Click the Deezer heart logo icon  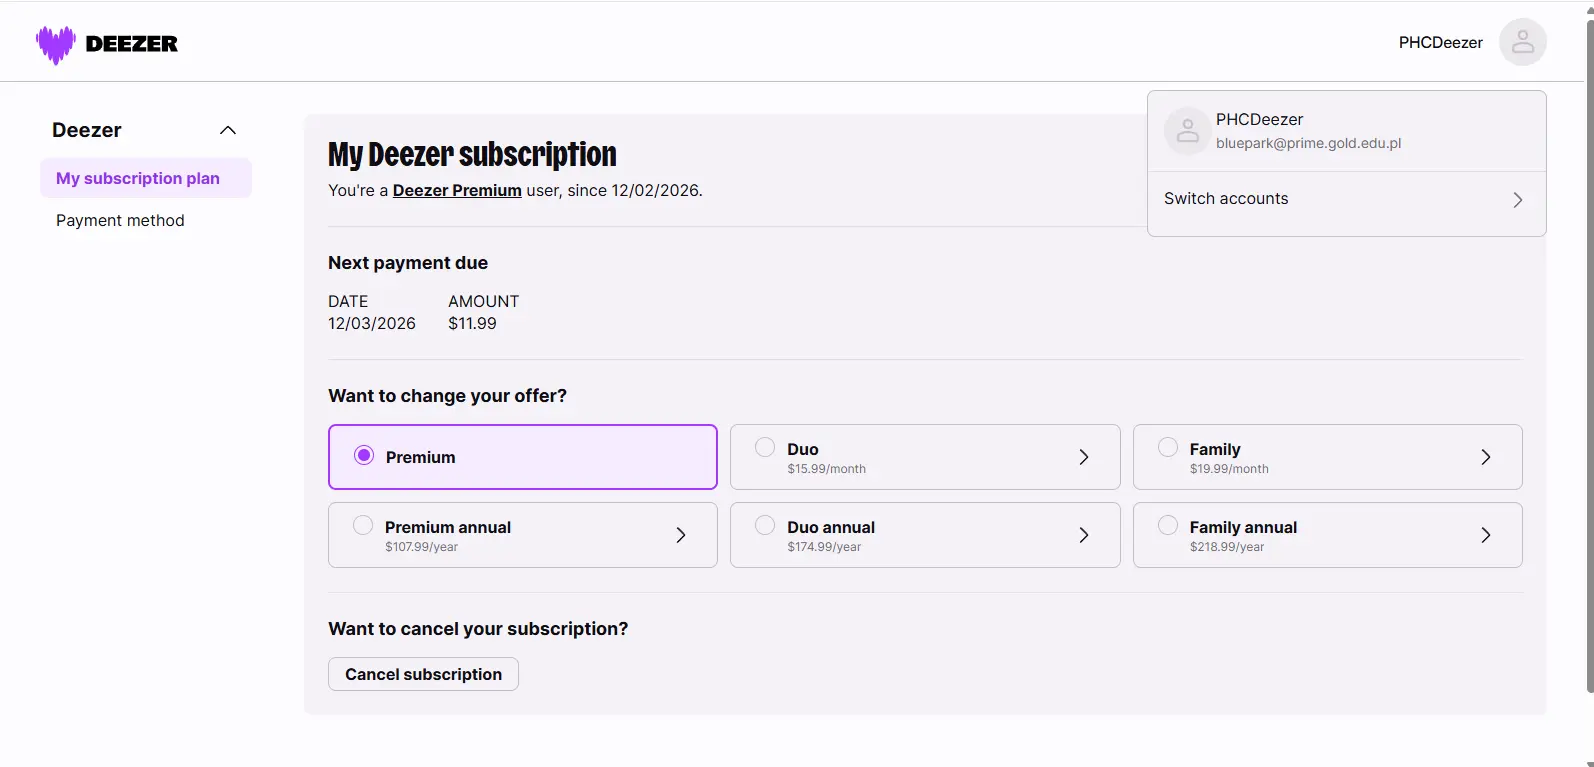tap(56, 44)
